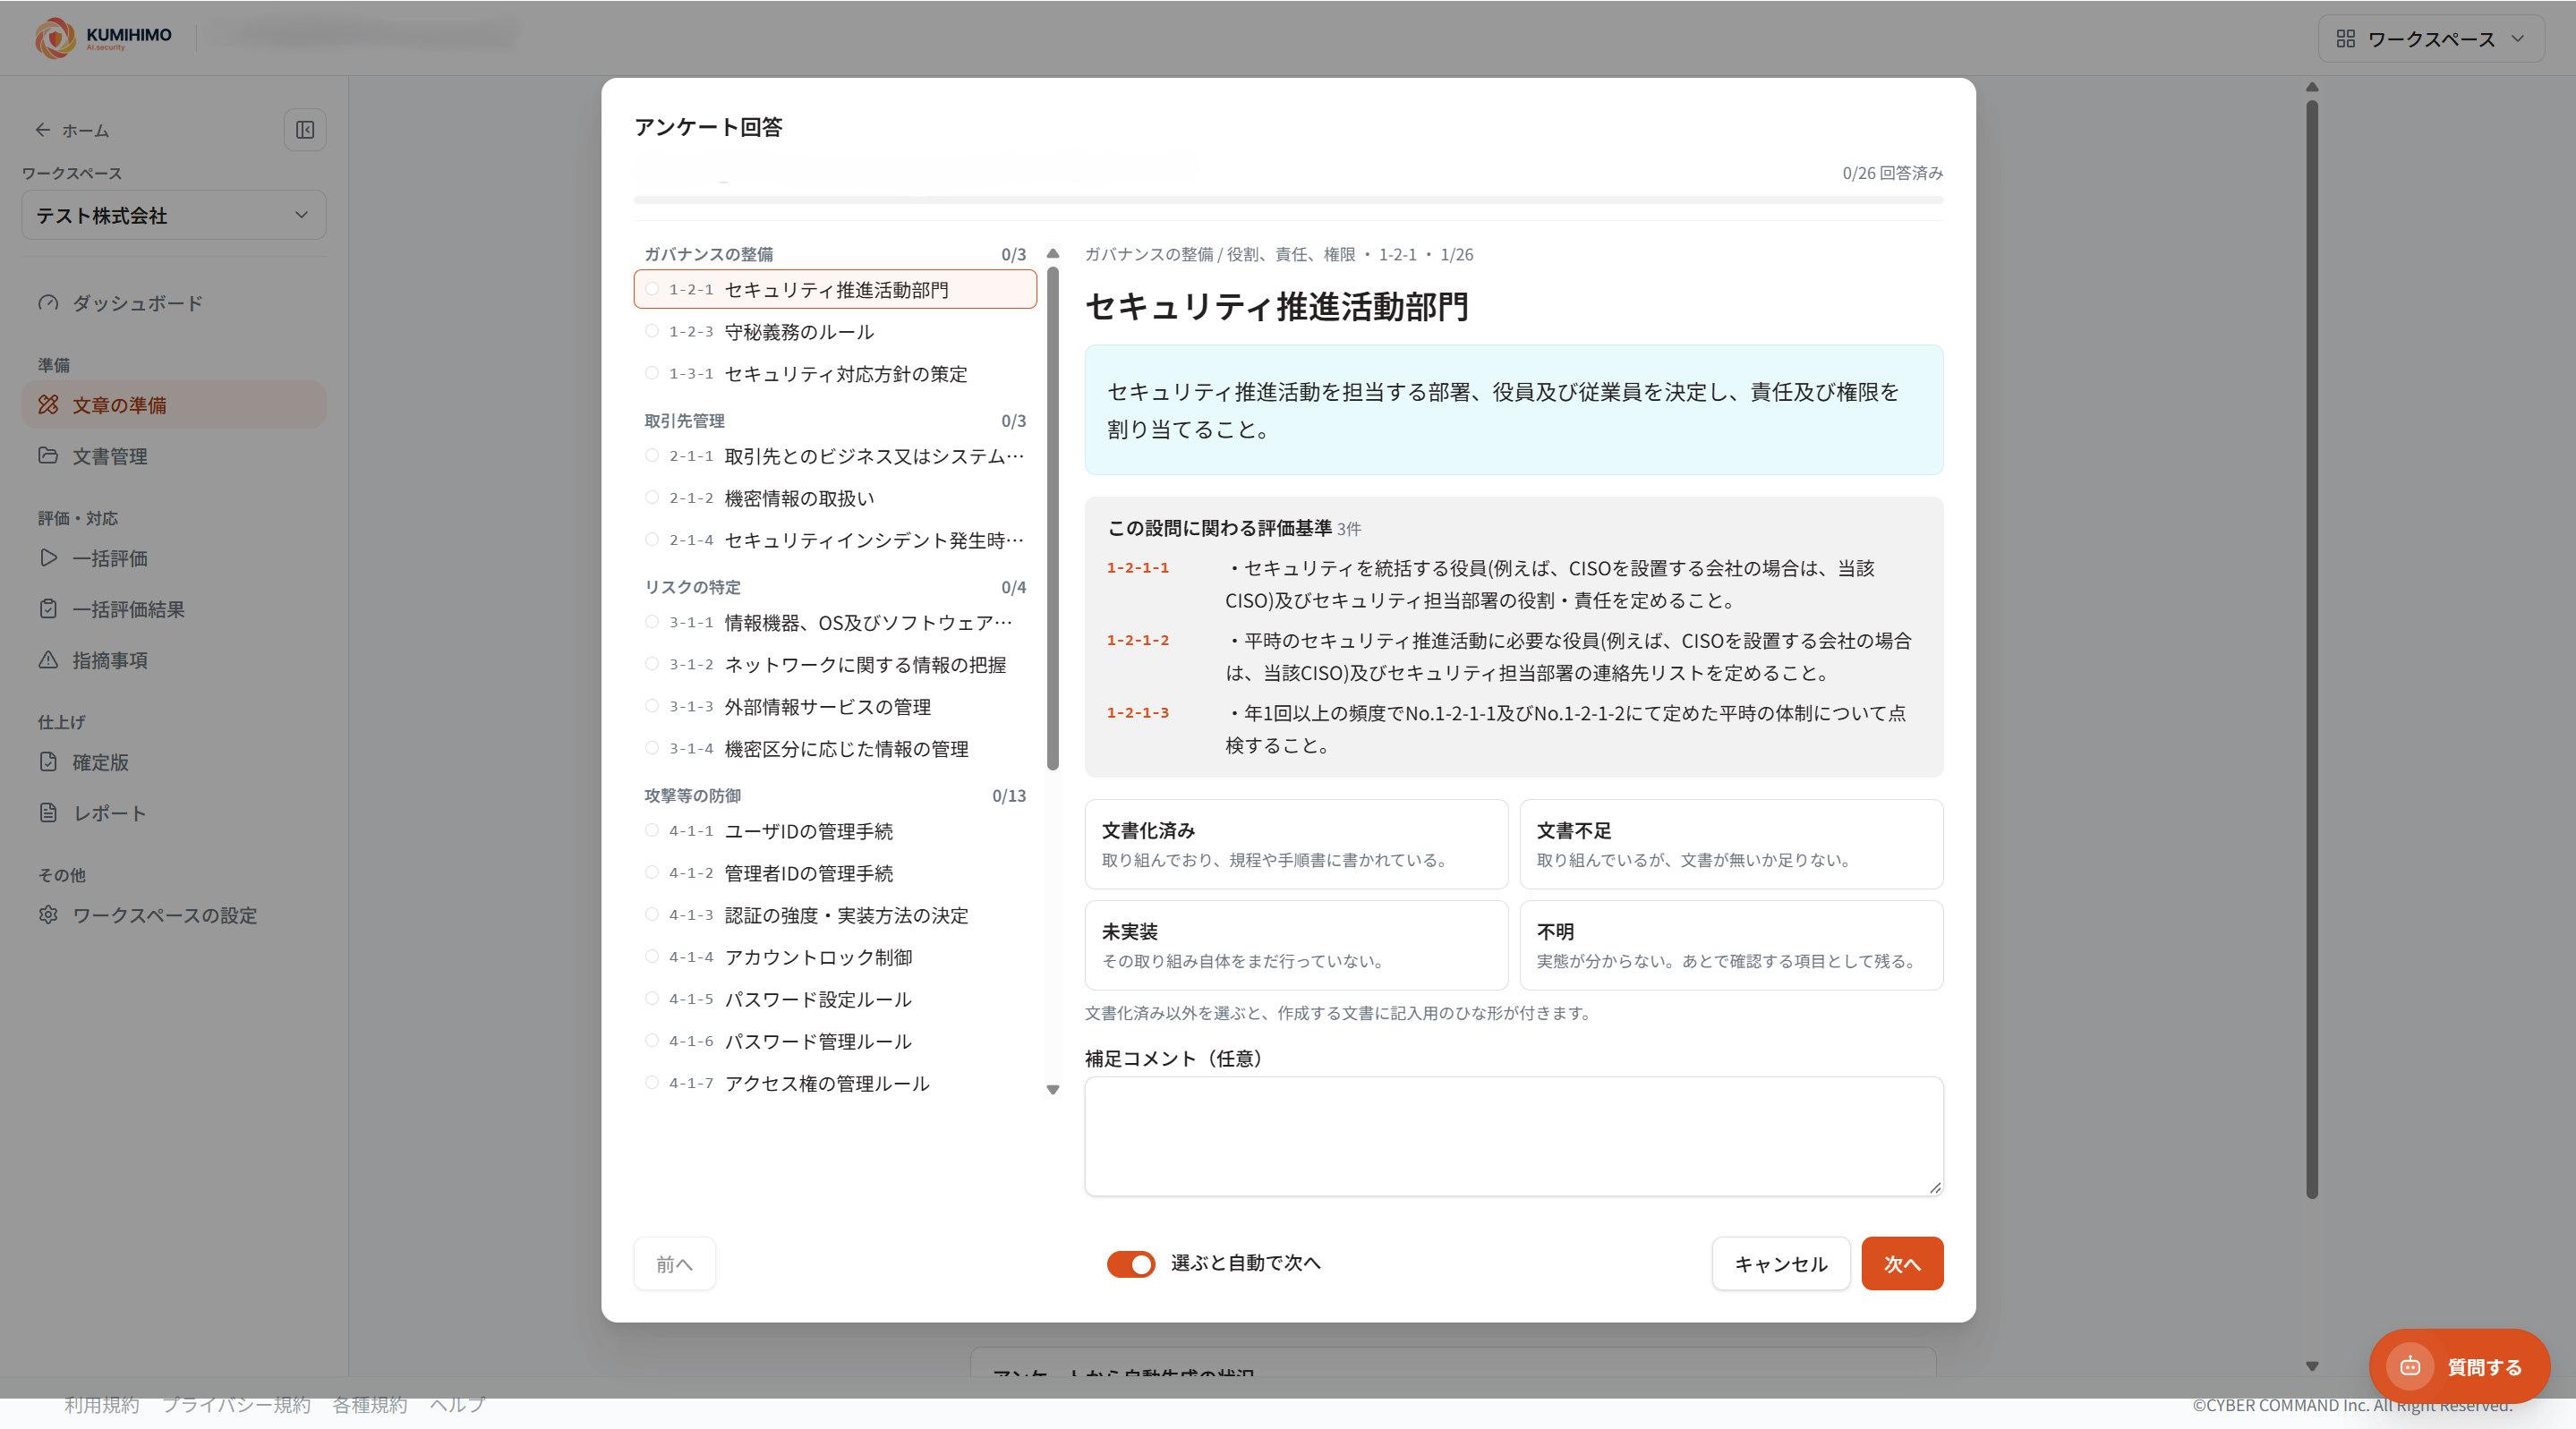
Task: Choose 文書不足 answer option
Action: tap(1731, 844)
